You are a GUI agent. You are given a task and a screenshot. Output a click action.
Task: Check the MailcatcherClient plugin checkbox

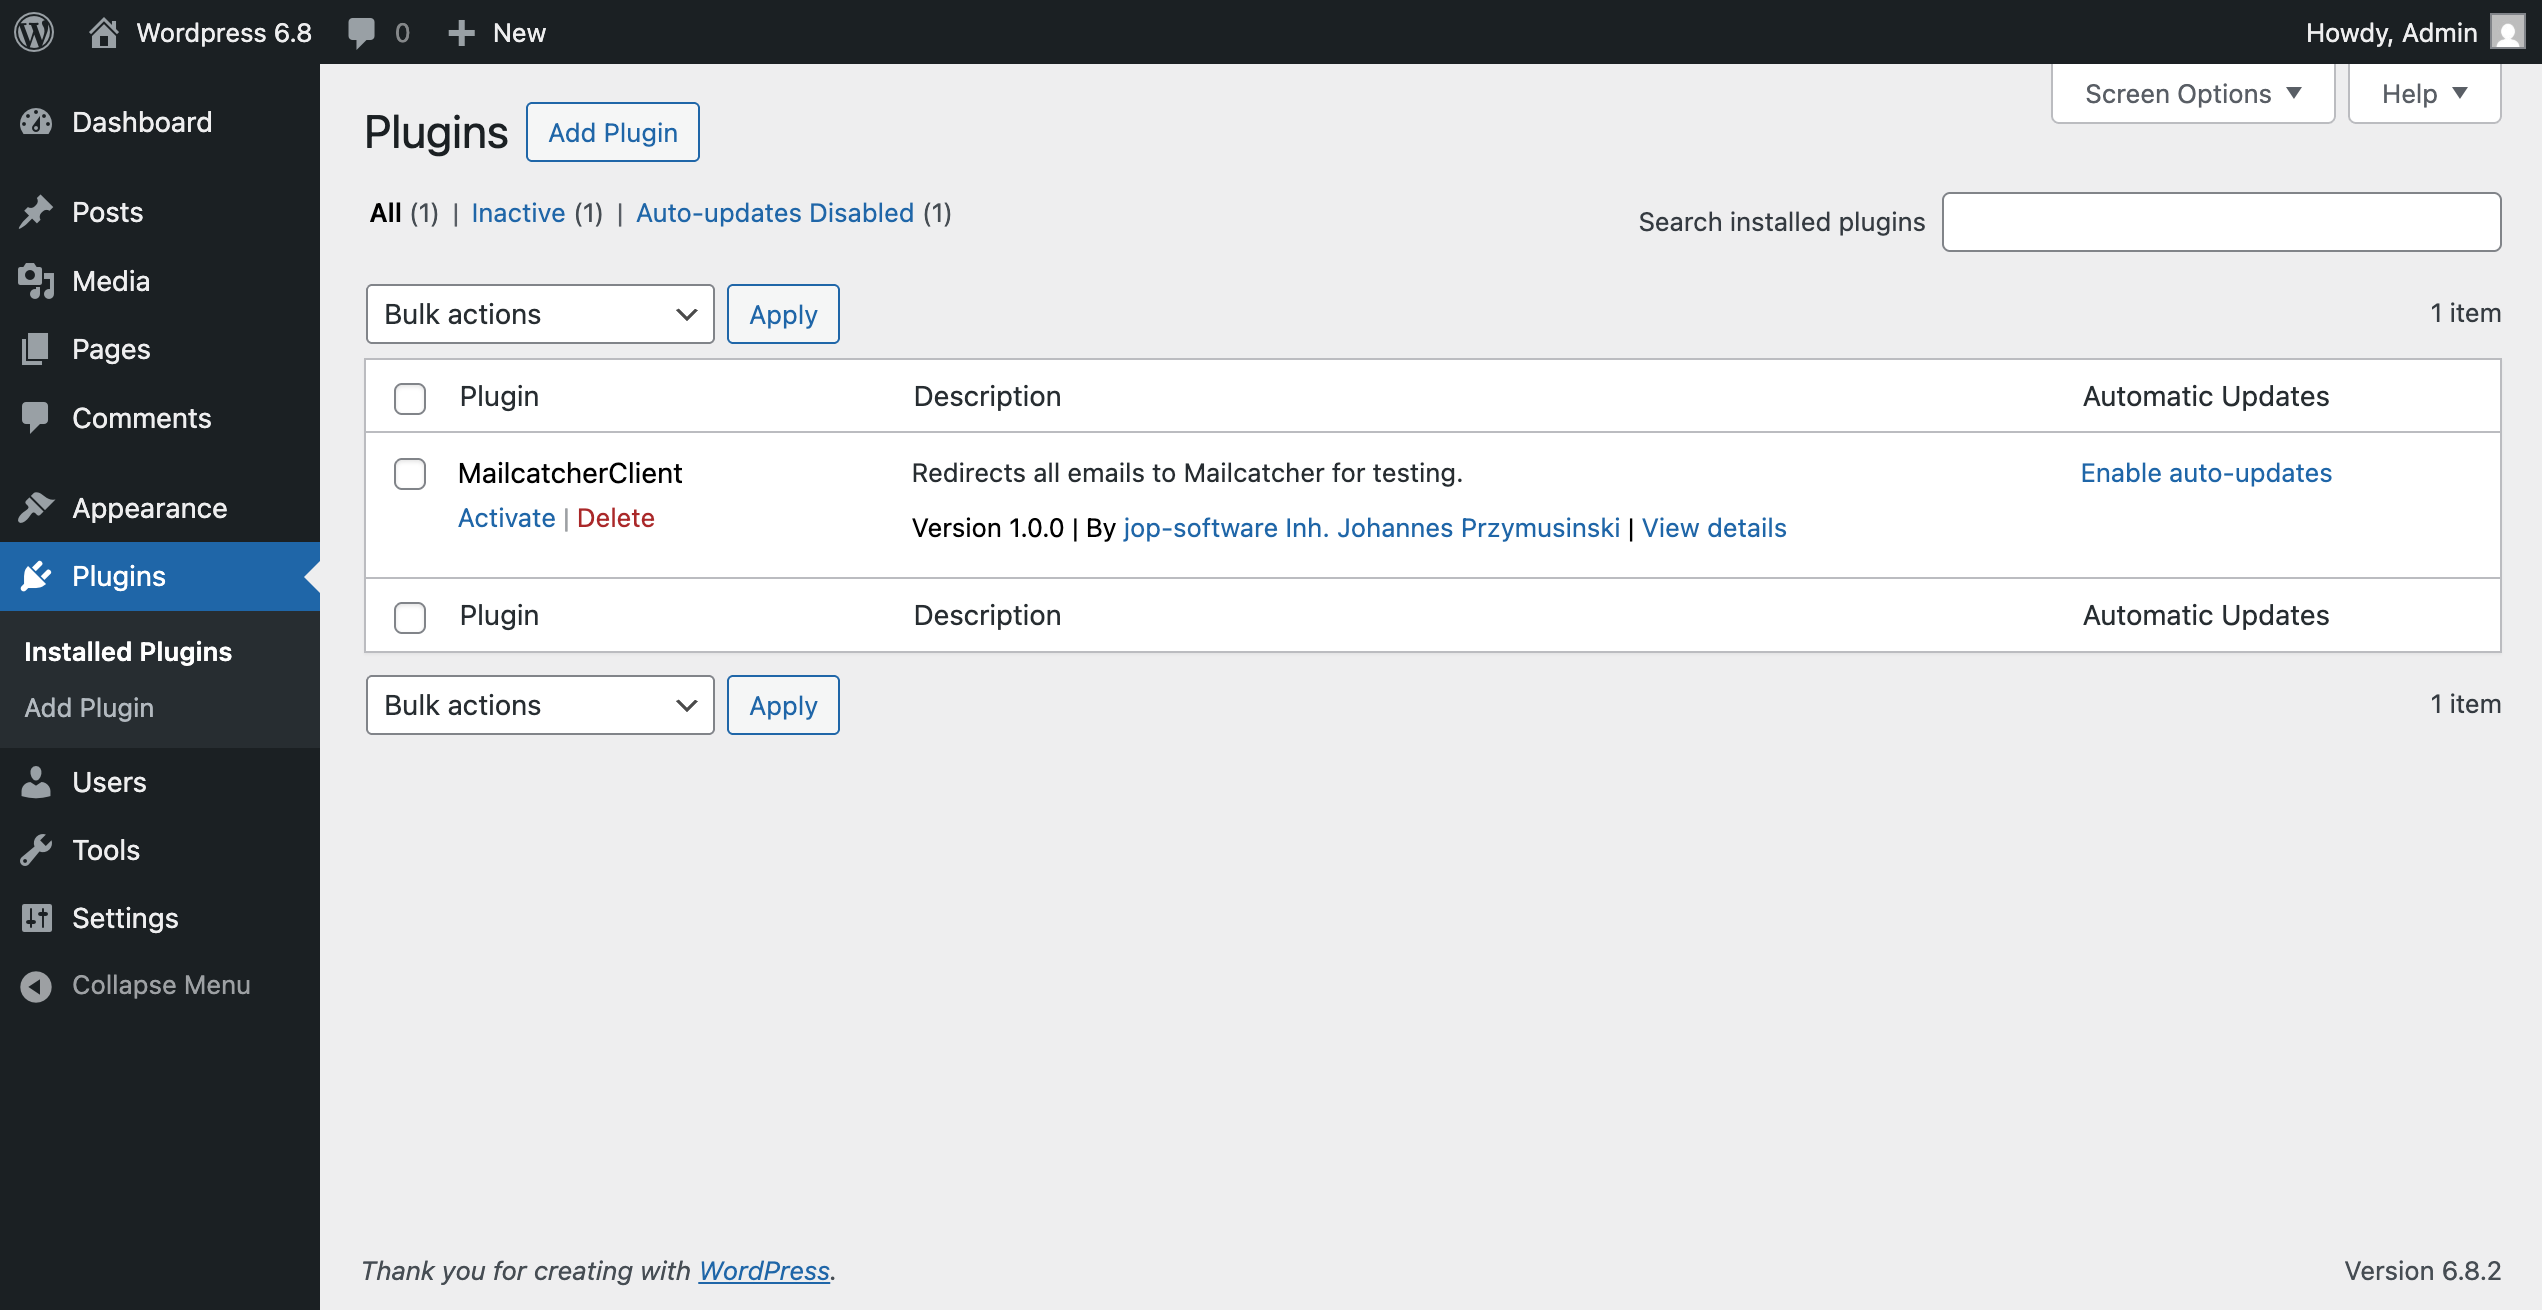(409, 475)
